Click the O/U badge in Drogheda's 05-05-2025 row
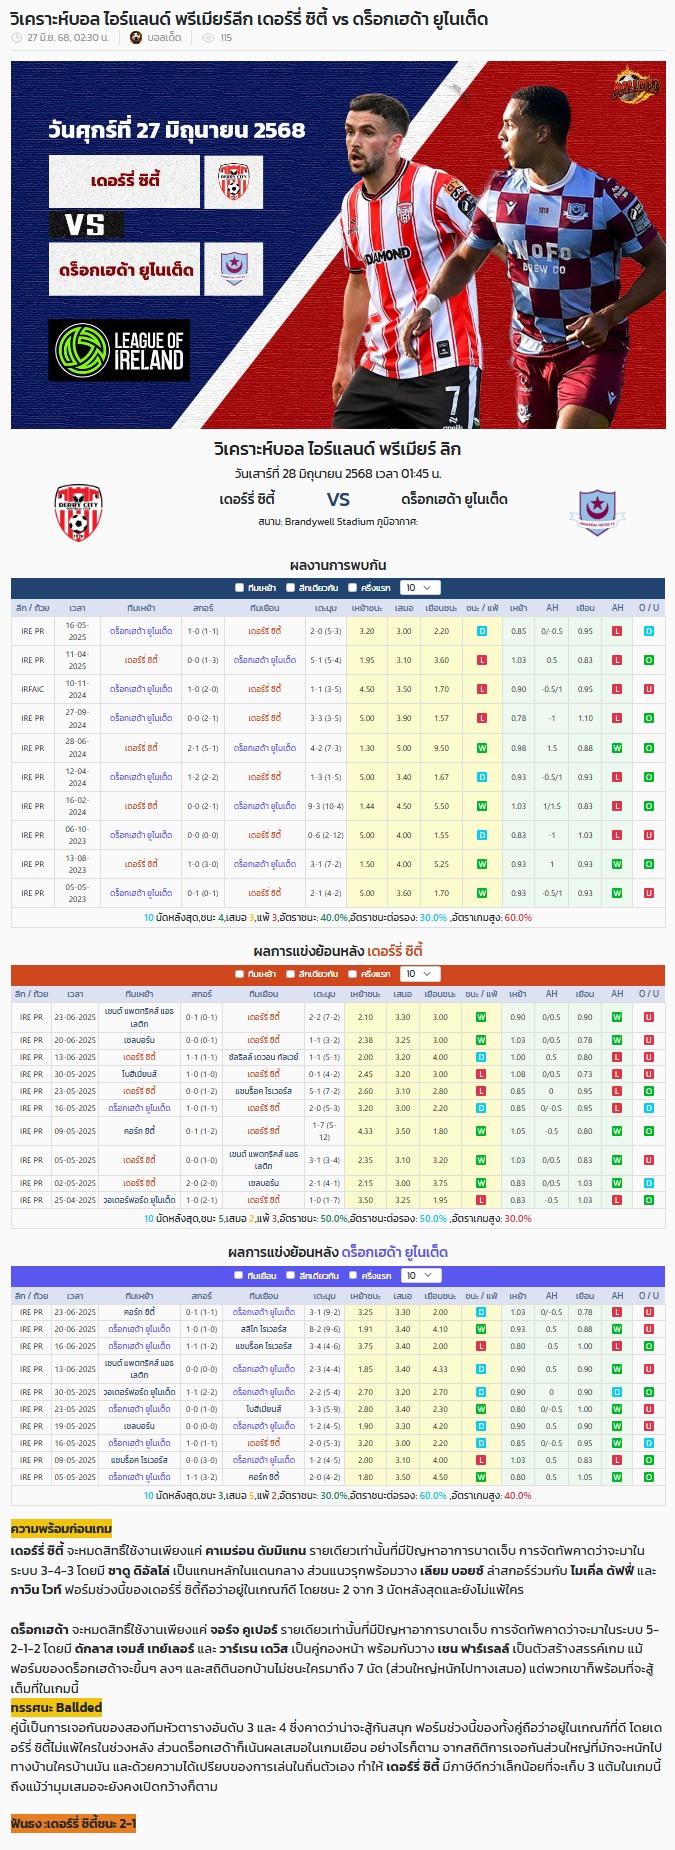Viewport: 675px width, 1850px height. pos(649,1477)
